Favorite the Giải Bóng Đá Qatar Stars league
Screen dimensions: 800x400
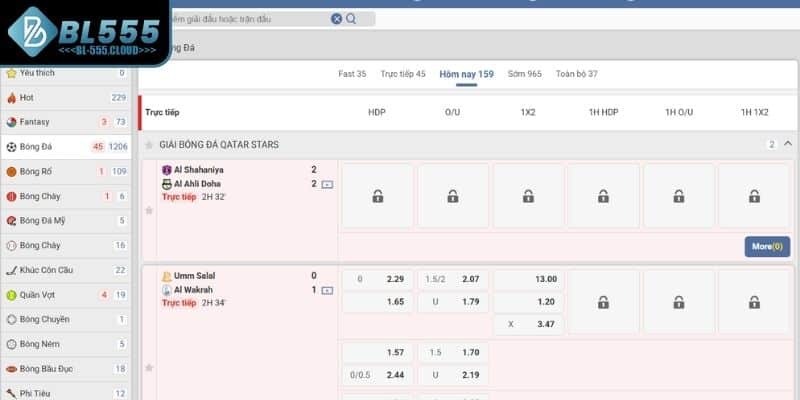(150, 145)
